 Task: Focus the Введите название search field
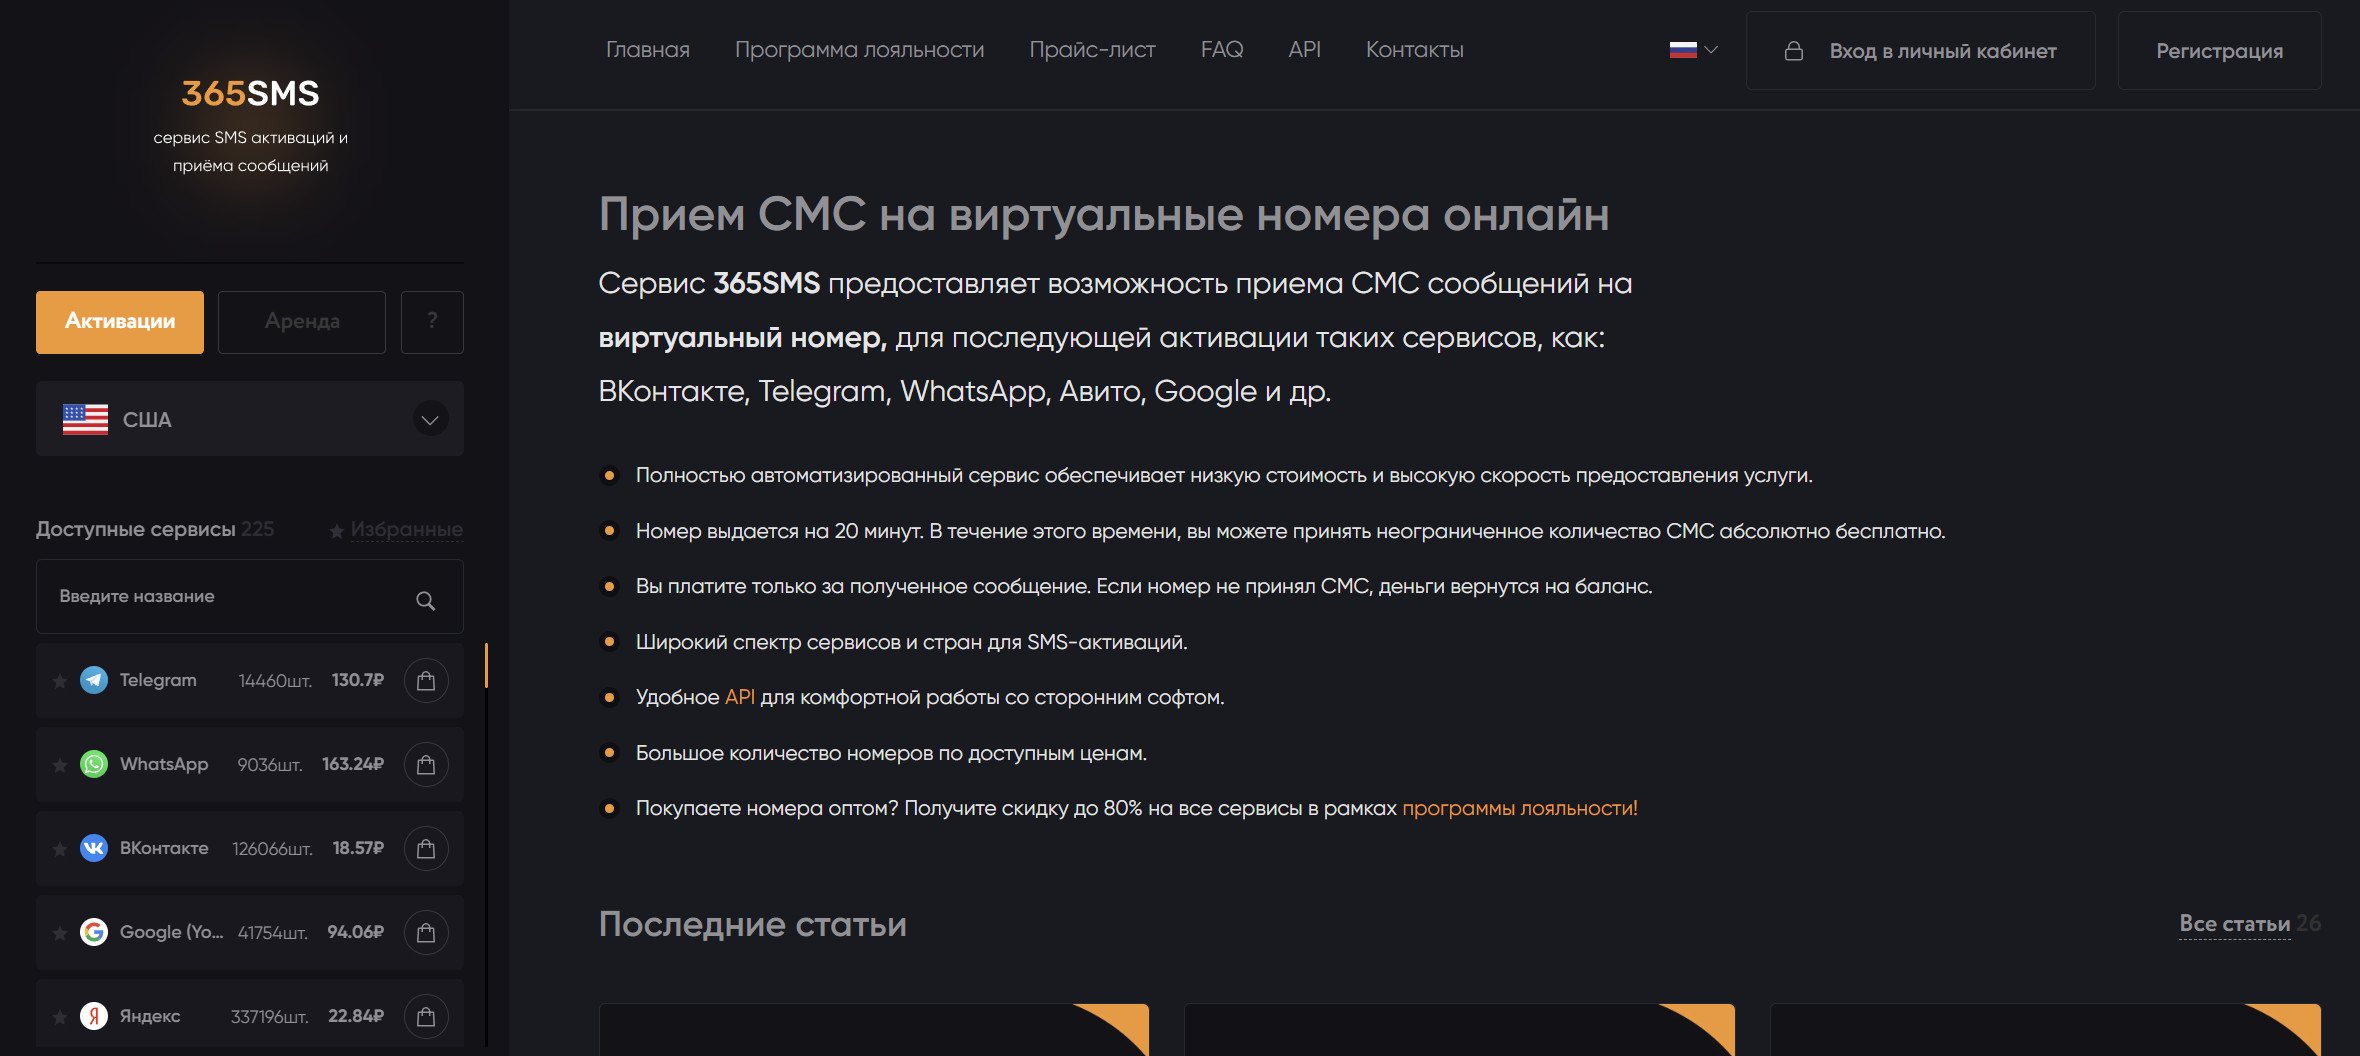coord(250,597)
